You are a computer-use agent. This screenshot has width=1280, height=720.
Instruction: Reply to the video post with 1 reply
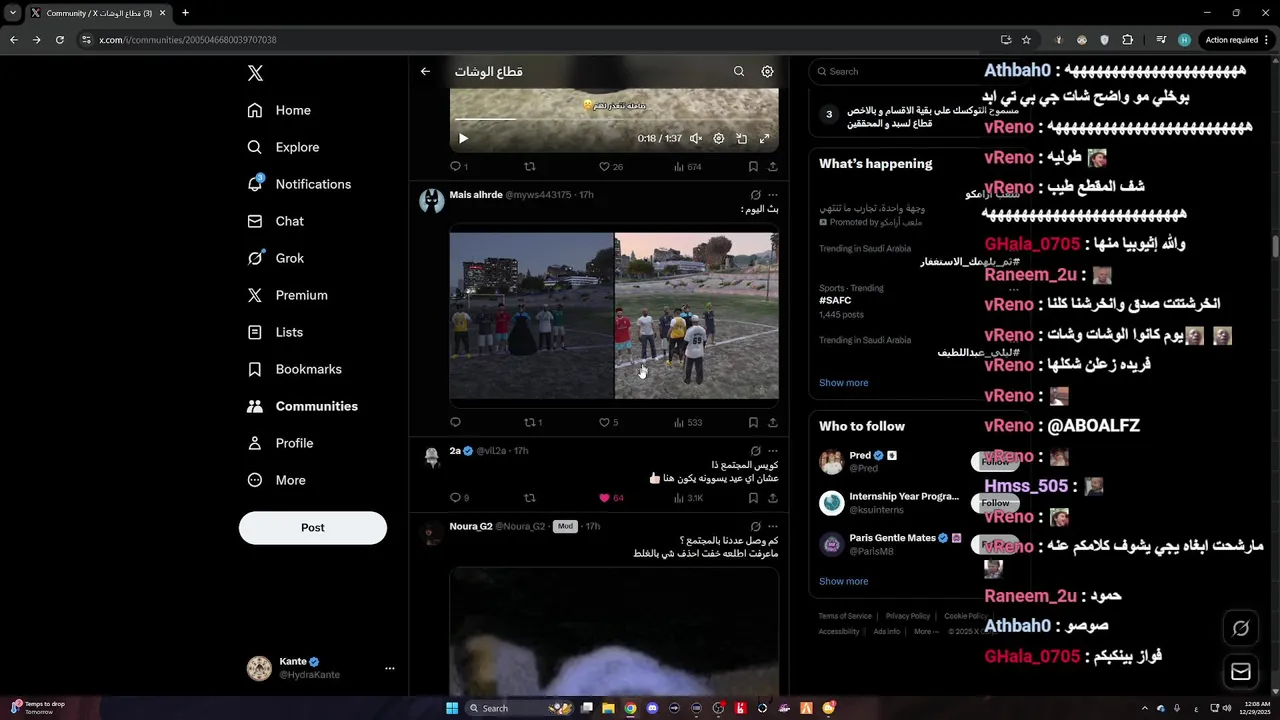click(x=459, y=167)
